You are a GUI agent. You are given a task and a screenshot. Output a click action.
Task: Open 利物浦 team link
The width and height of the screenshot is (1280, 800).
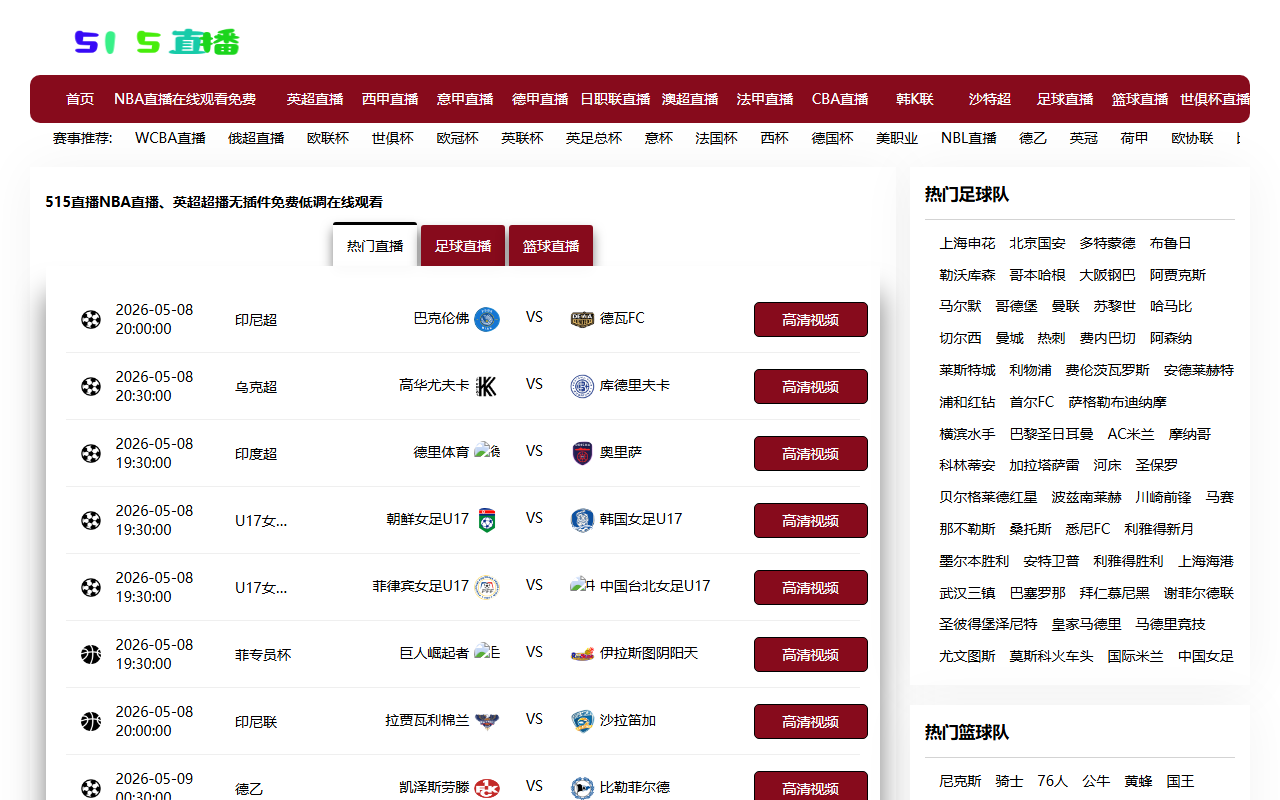pyautogui.click(x=1030, y=370)
